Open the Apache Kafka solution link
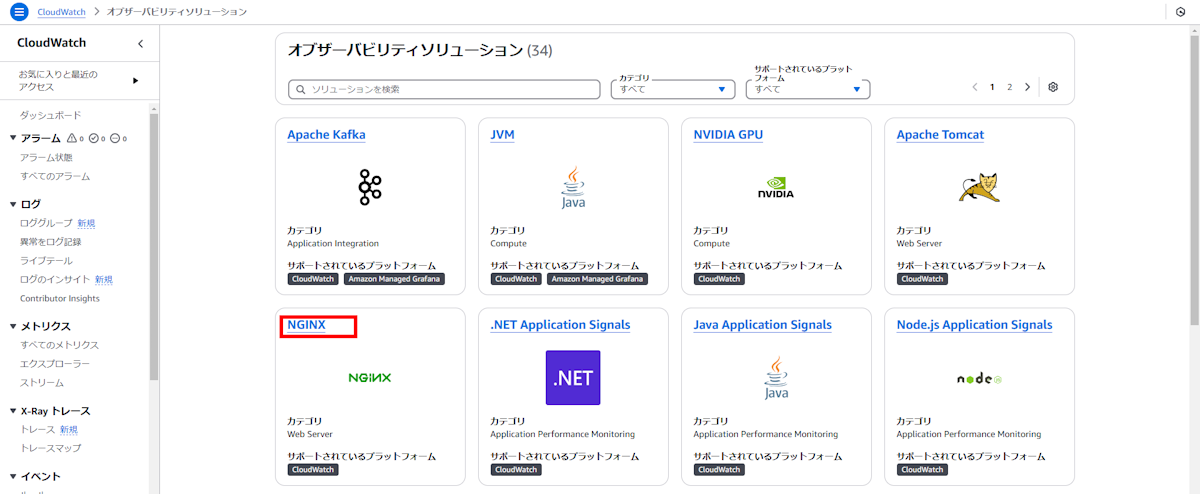Image resolution: width=1200 pixels, height=494 pixels. (326, 135)
